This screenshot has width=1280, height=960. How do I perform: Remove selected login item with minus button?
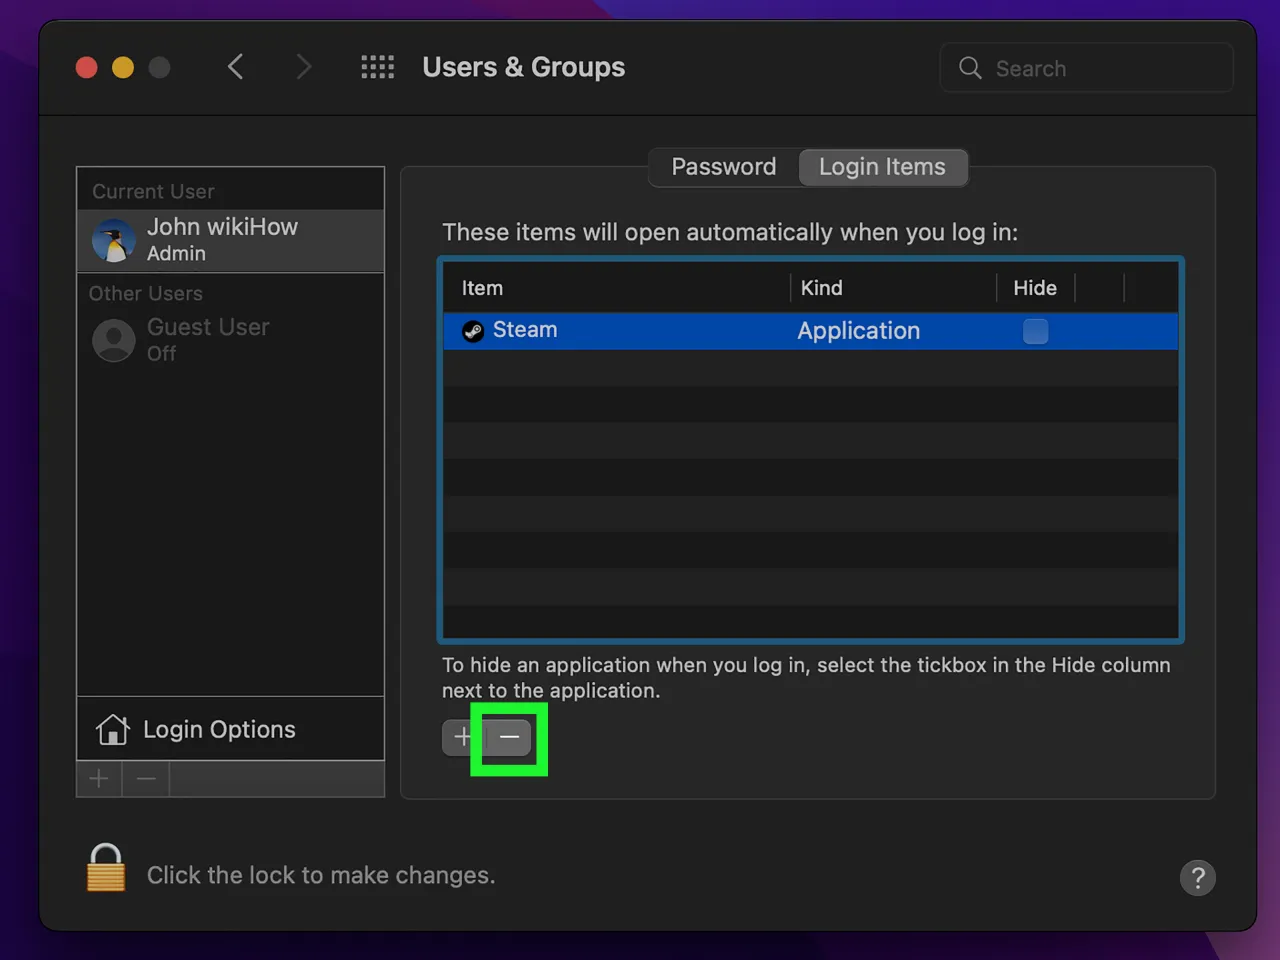pos(509,738)
